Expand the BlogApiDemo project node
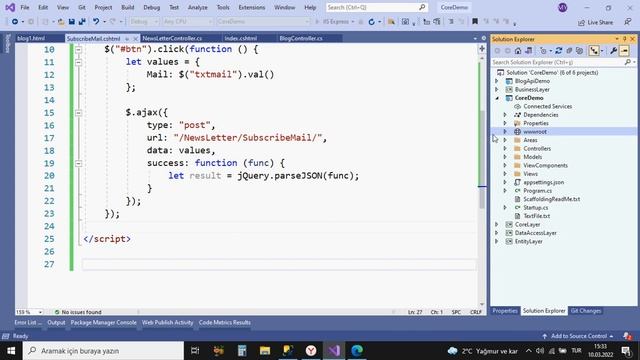This screenshot has width=640, height=360. 497,81
